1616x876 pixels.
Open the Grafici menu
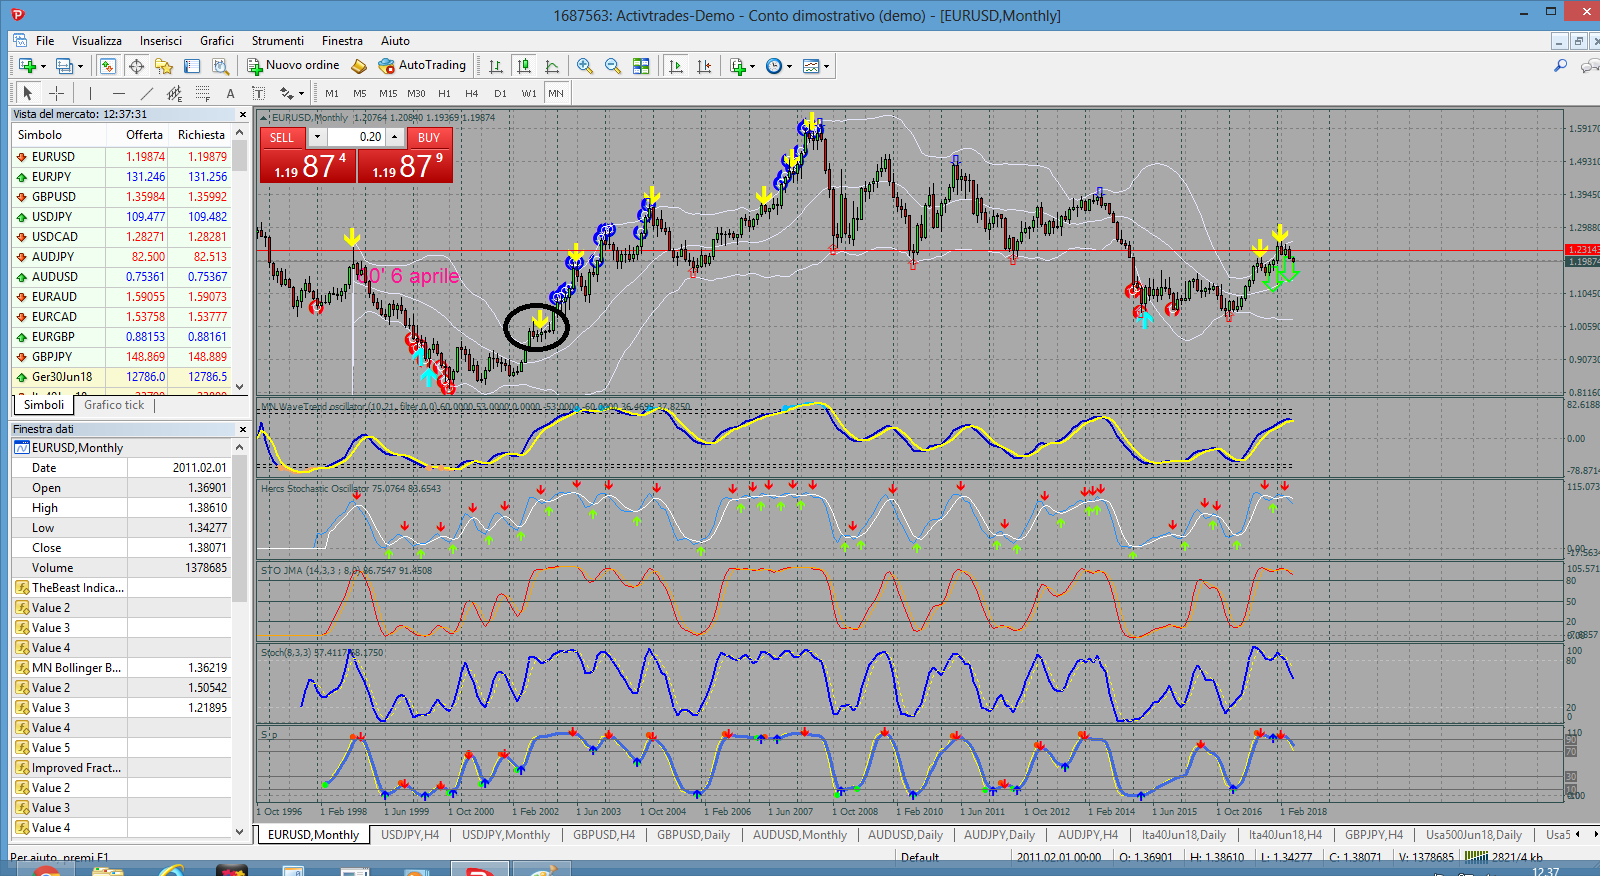pos(217,41)
